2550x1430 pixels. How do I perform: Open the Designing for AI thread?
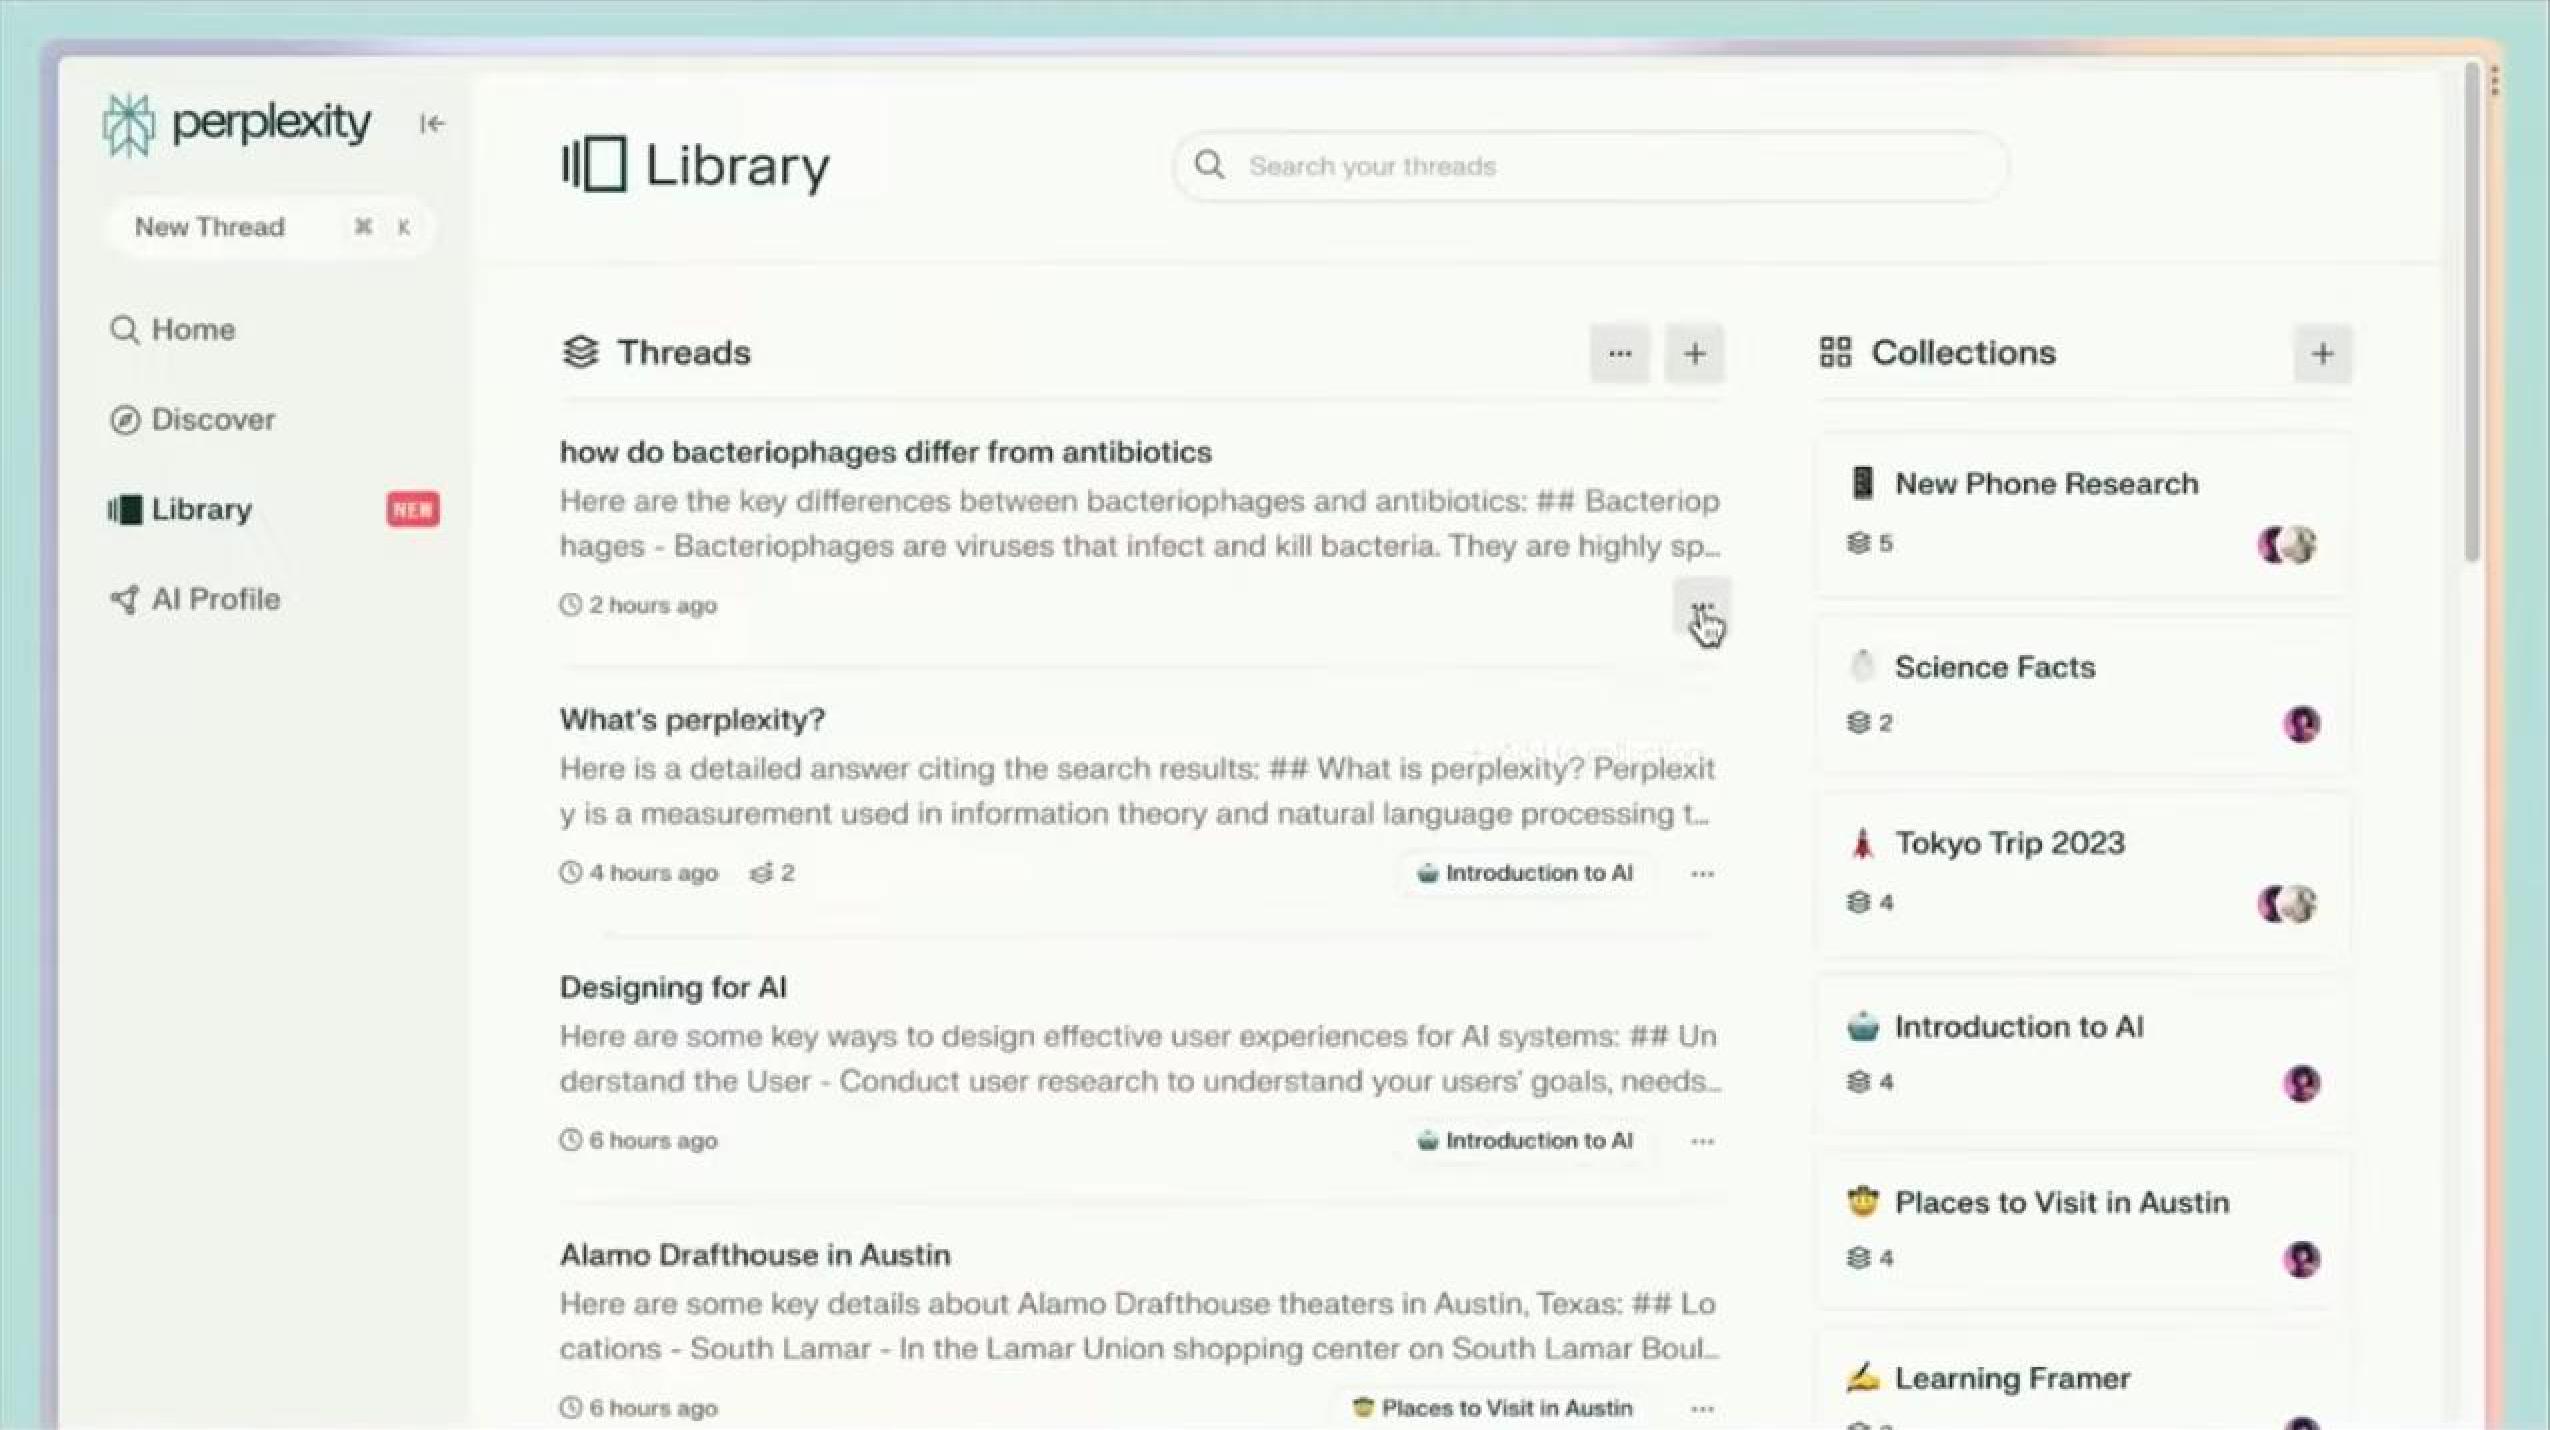[673, 987]
